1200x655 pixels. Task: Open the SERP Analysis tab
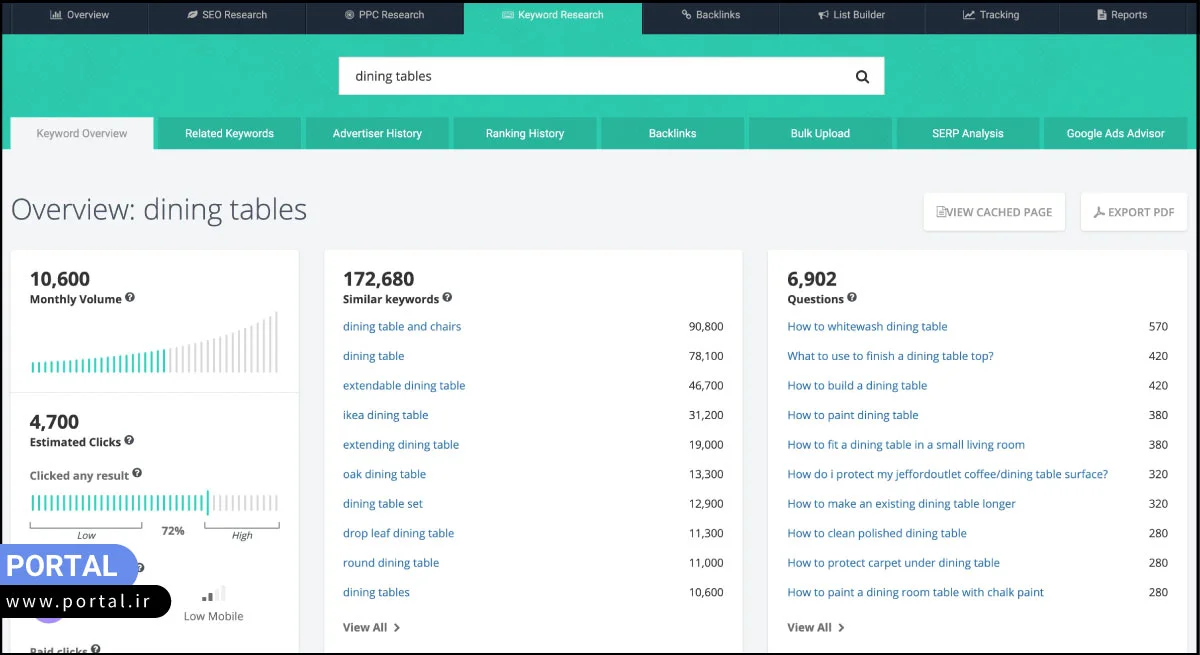(x=967, y=133)
